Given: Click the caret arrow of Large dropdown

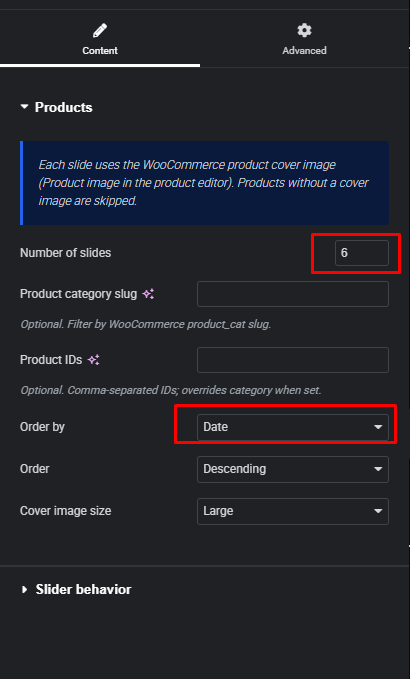Looking at the screenshot, I should pos(378,511).
